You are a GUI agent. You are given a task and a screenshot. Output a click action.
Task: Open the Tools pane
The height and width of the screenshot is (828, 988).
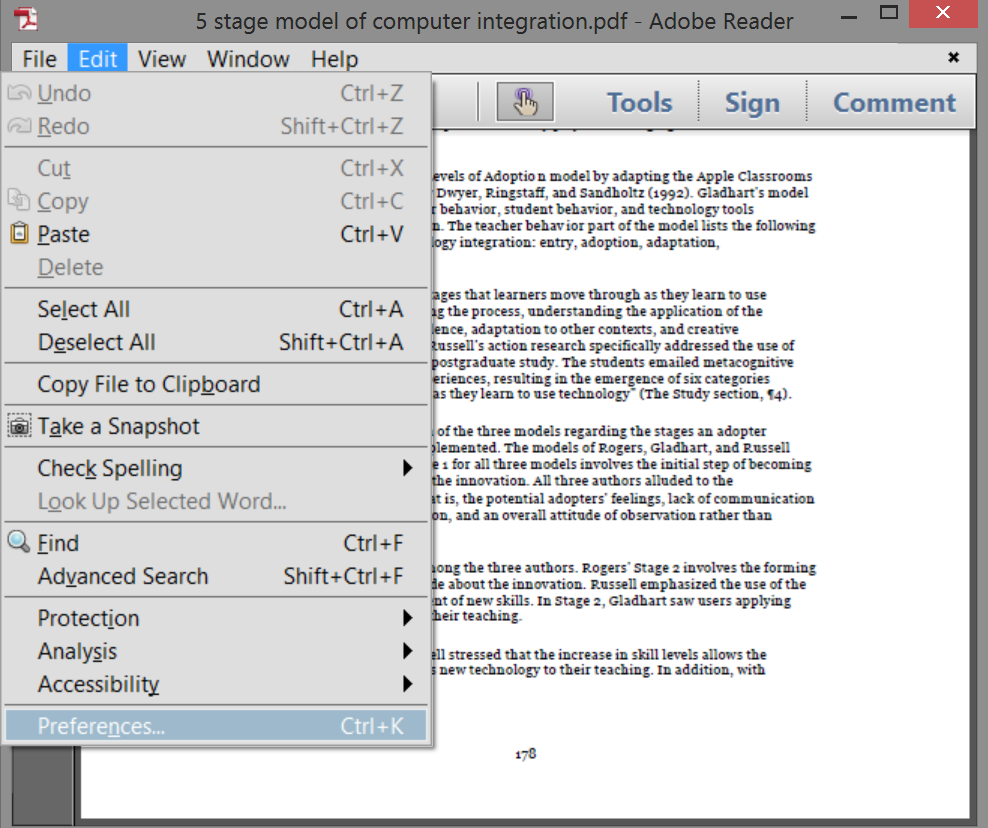(x=640, y=102)
